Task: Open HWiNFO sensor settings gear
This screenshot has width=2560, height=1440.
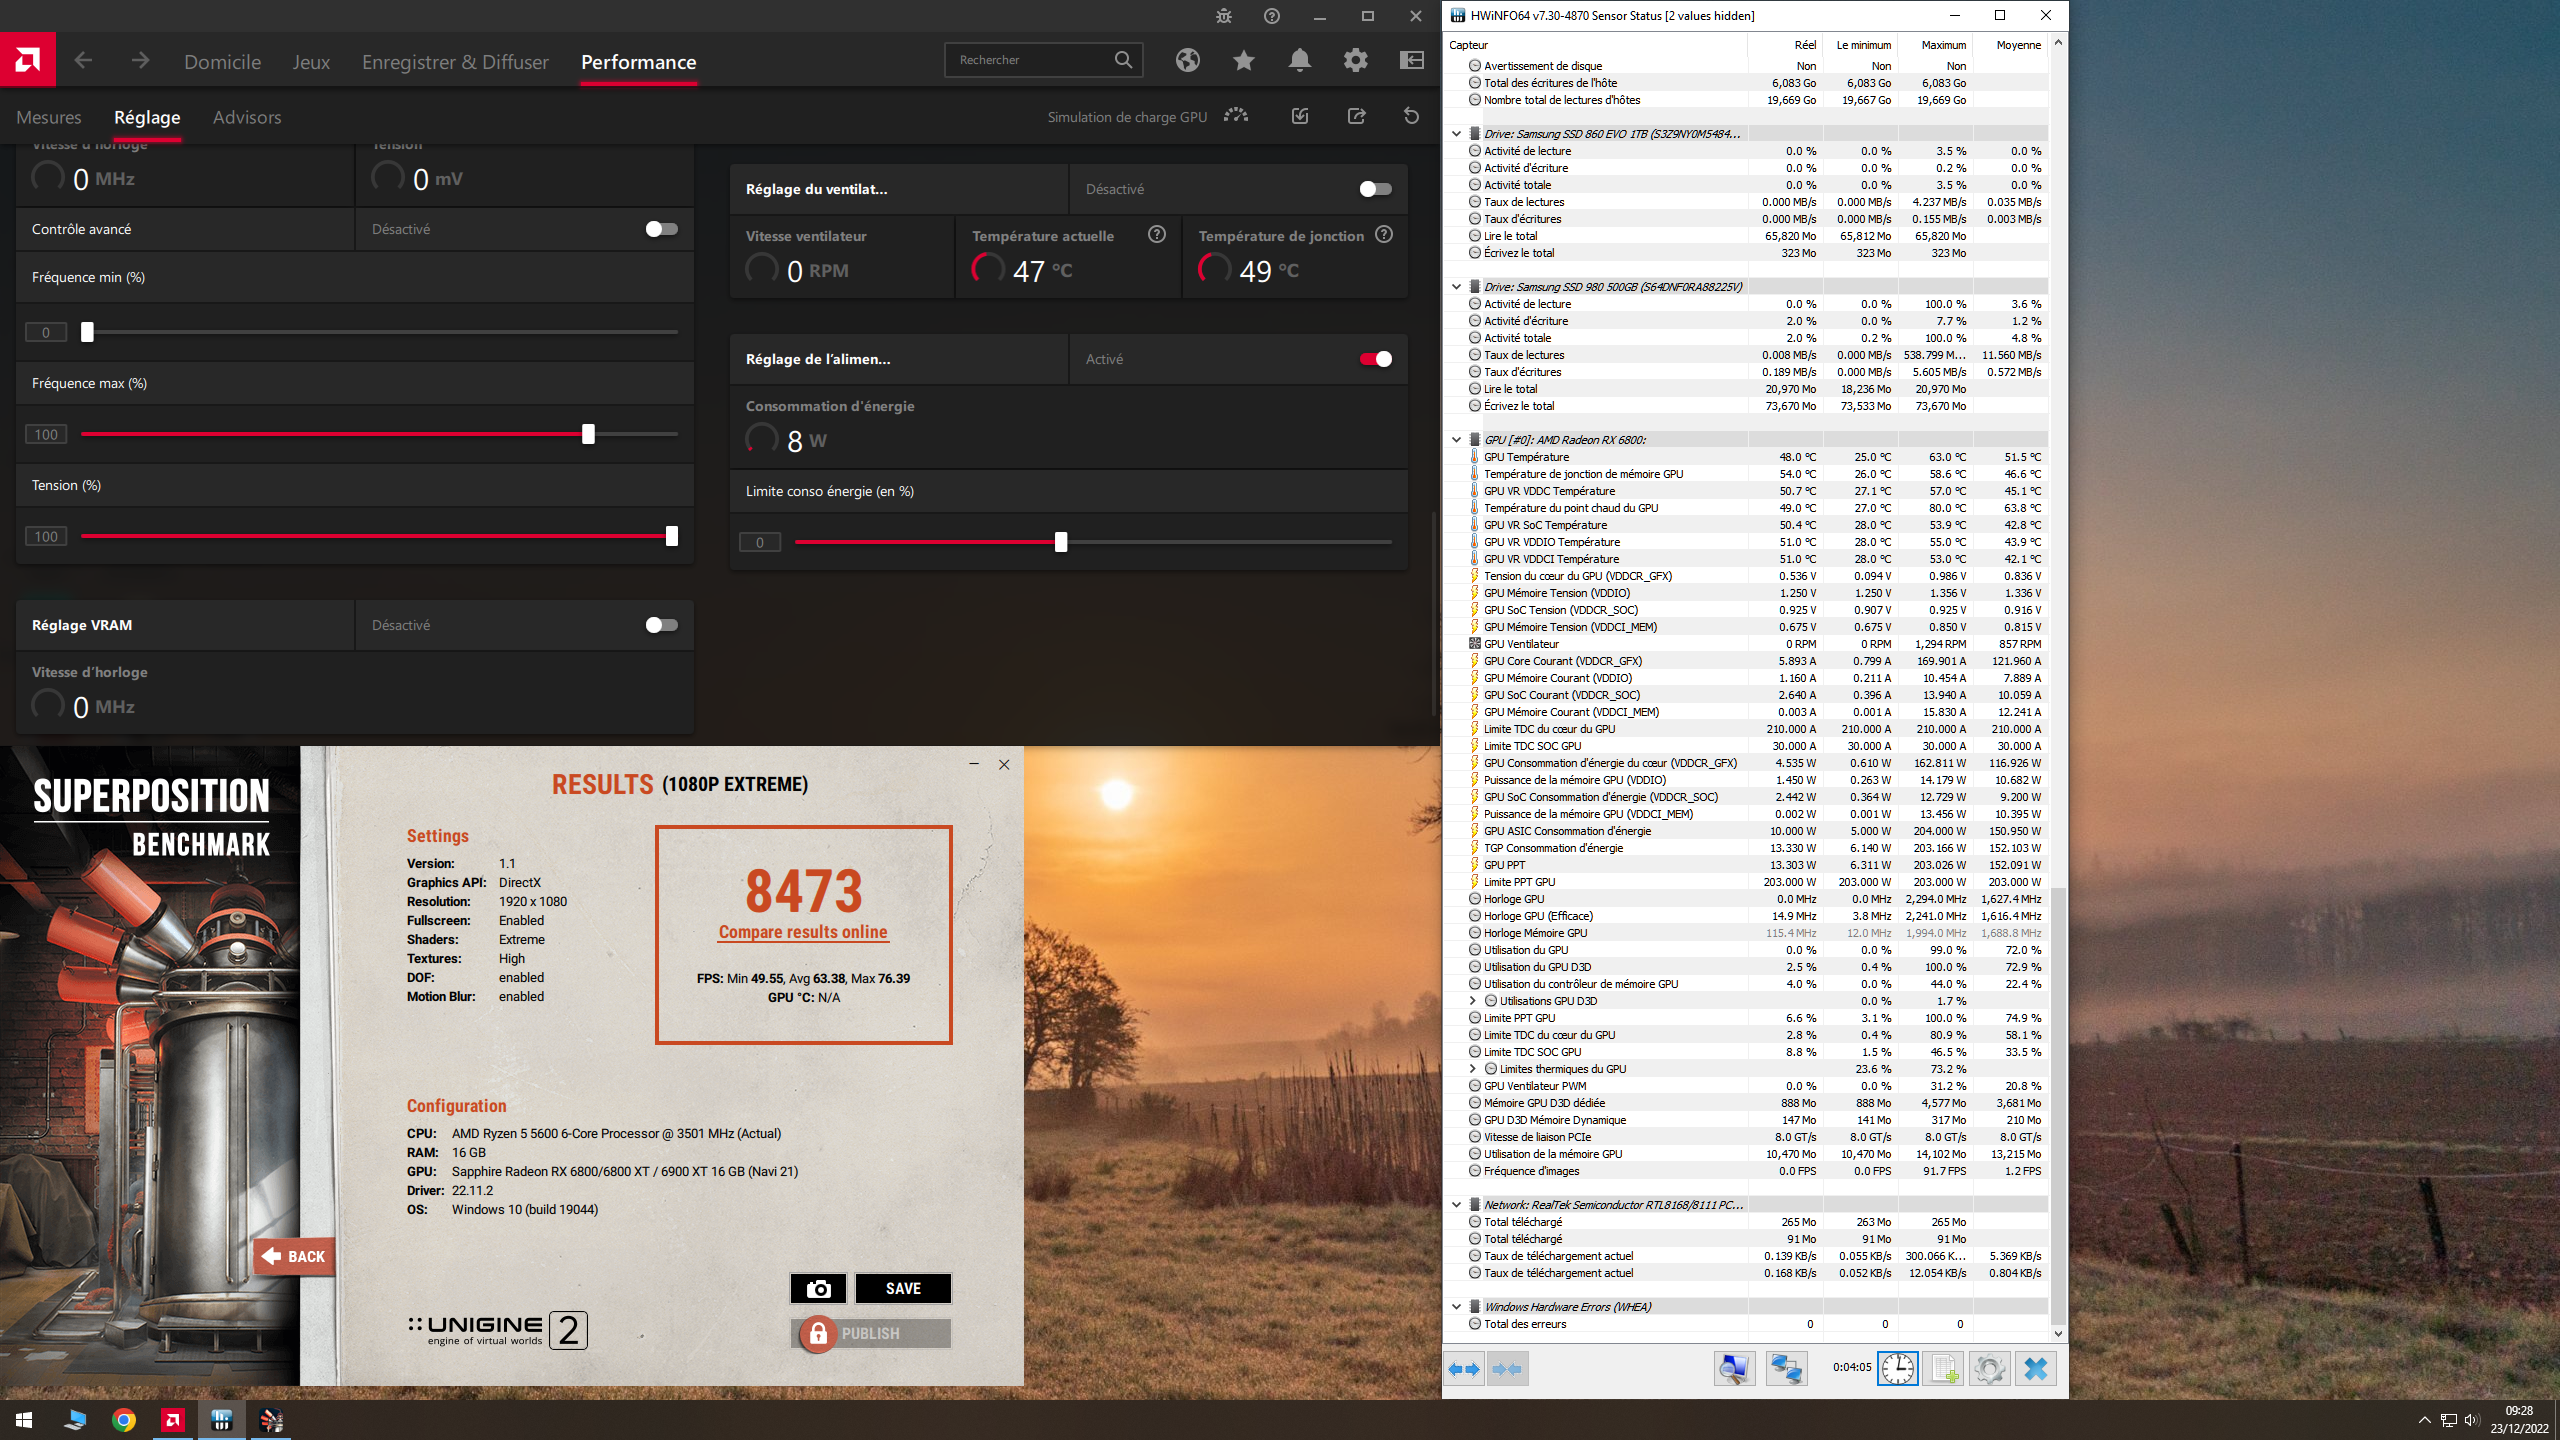Action: coord(1989,1368)
